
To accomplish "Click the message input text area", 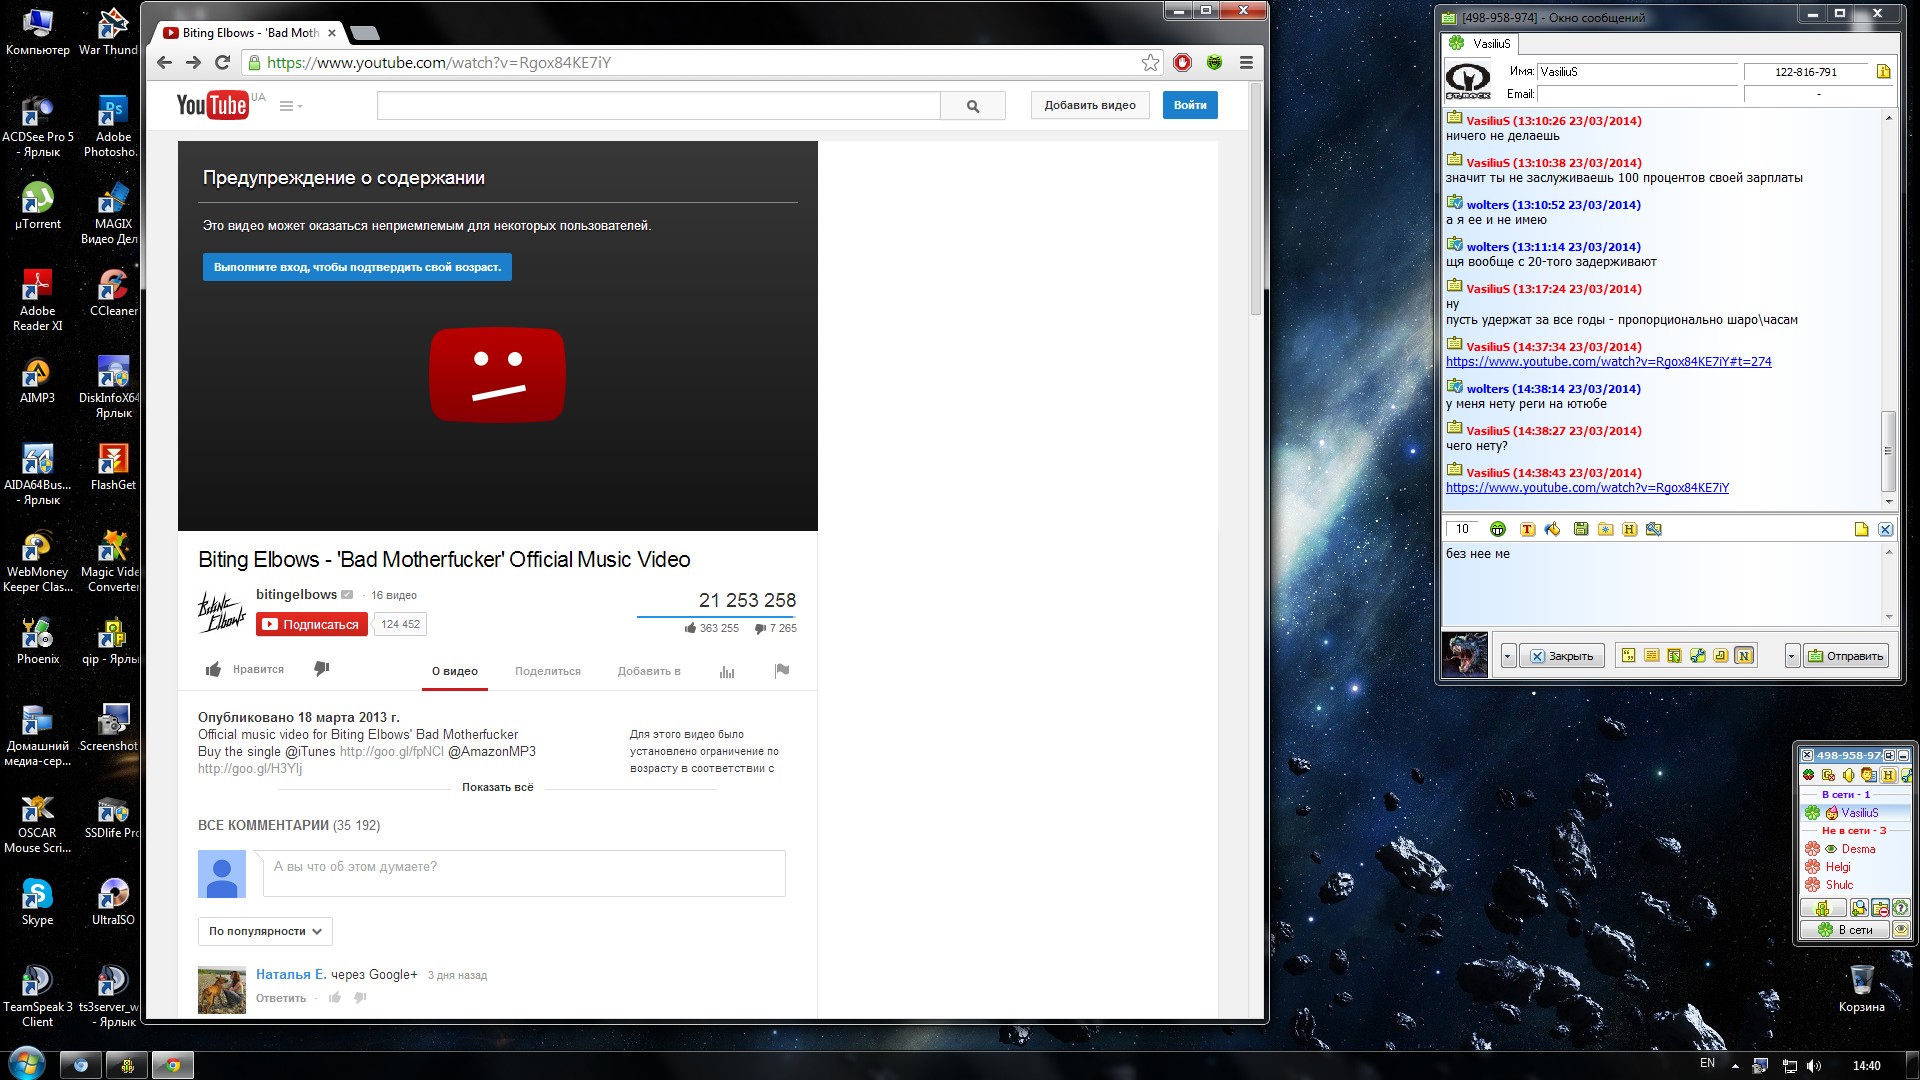I will click(1661, 583).
